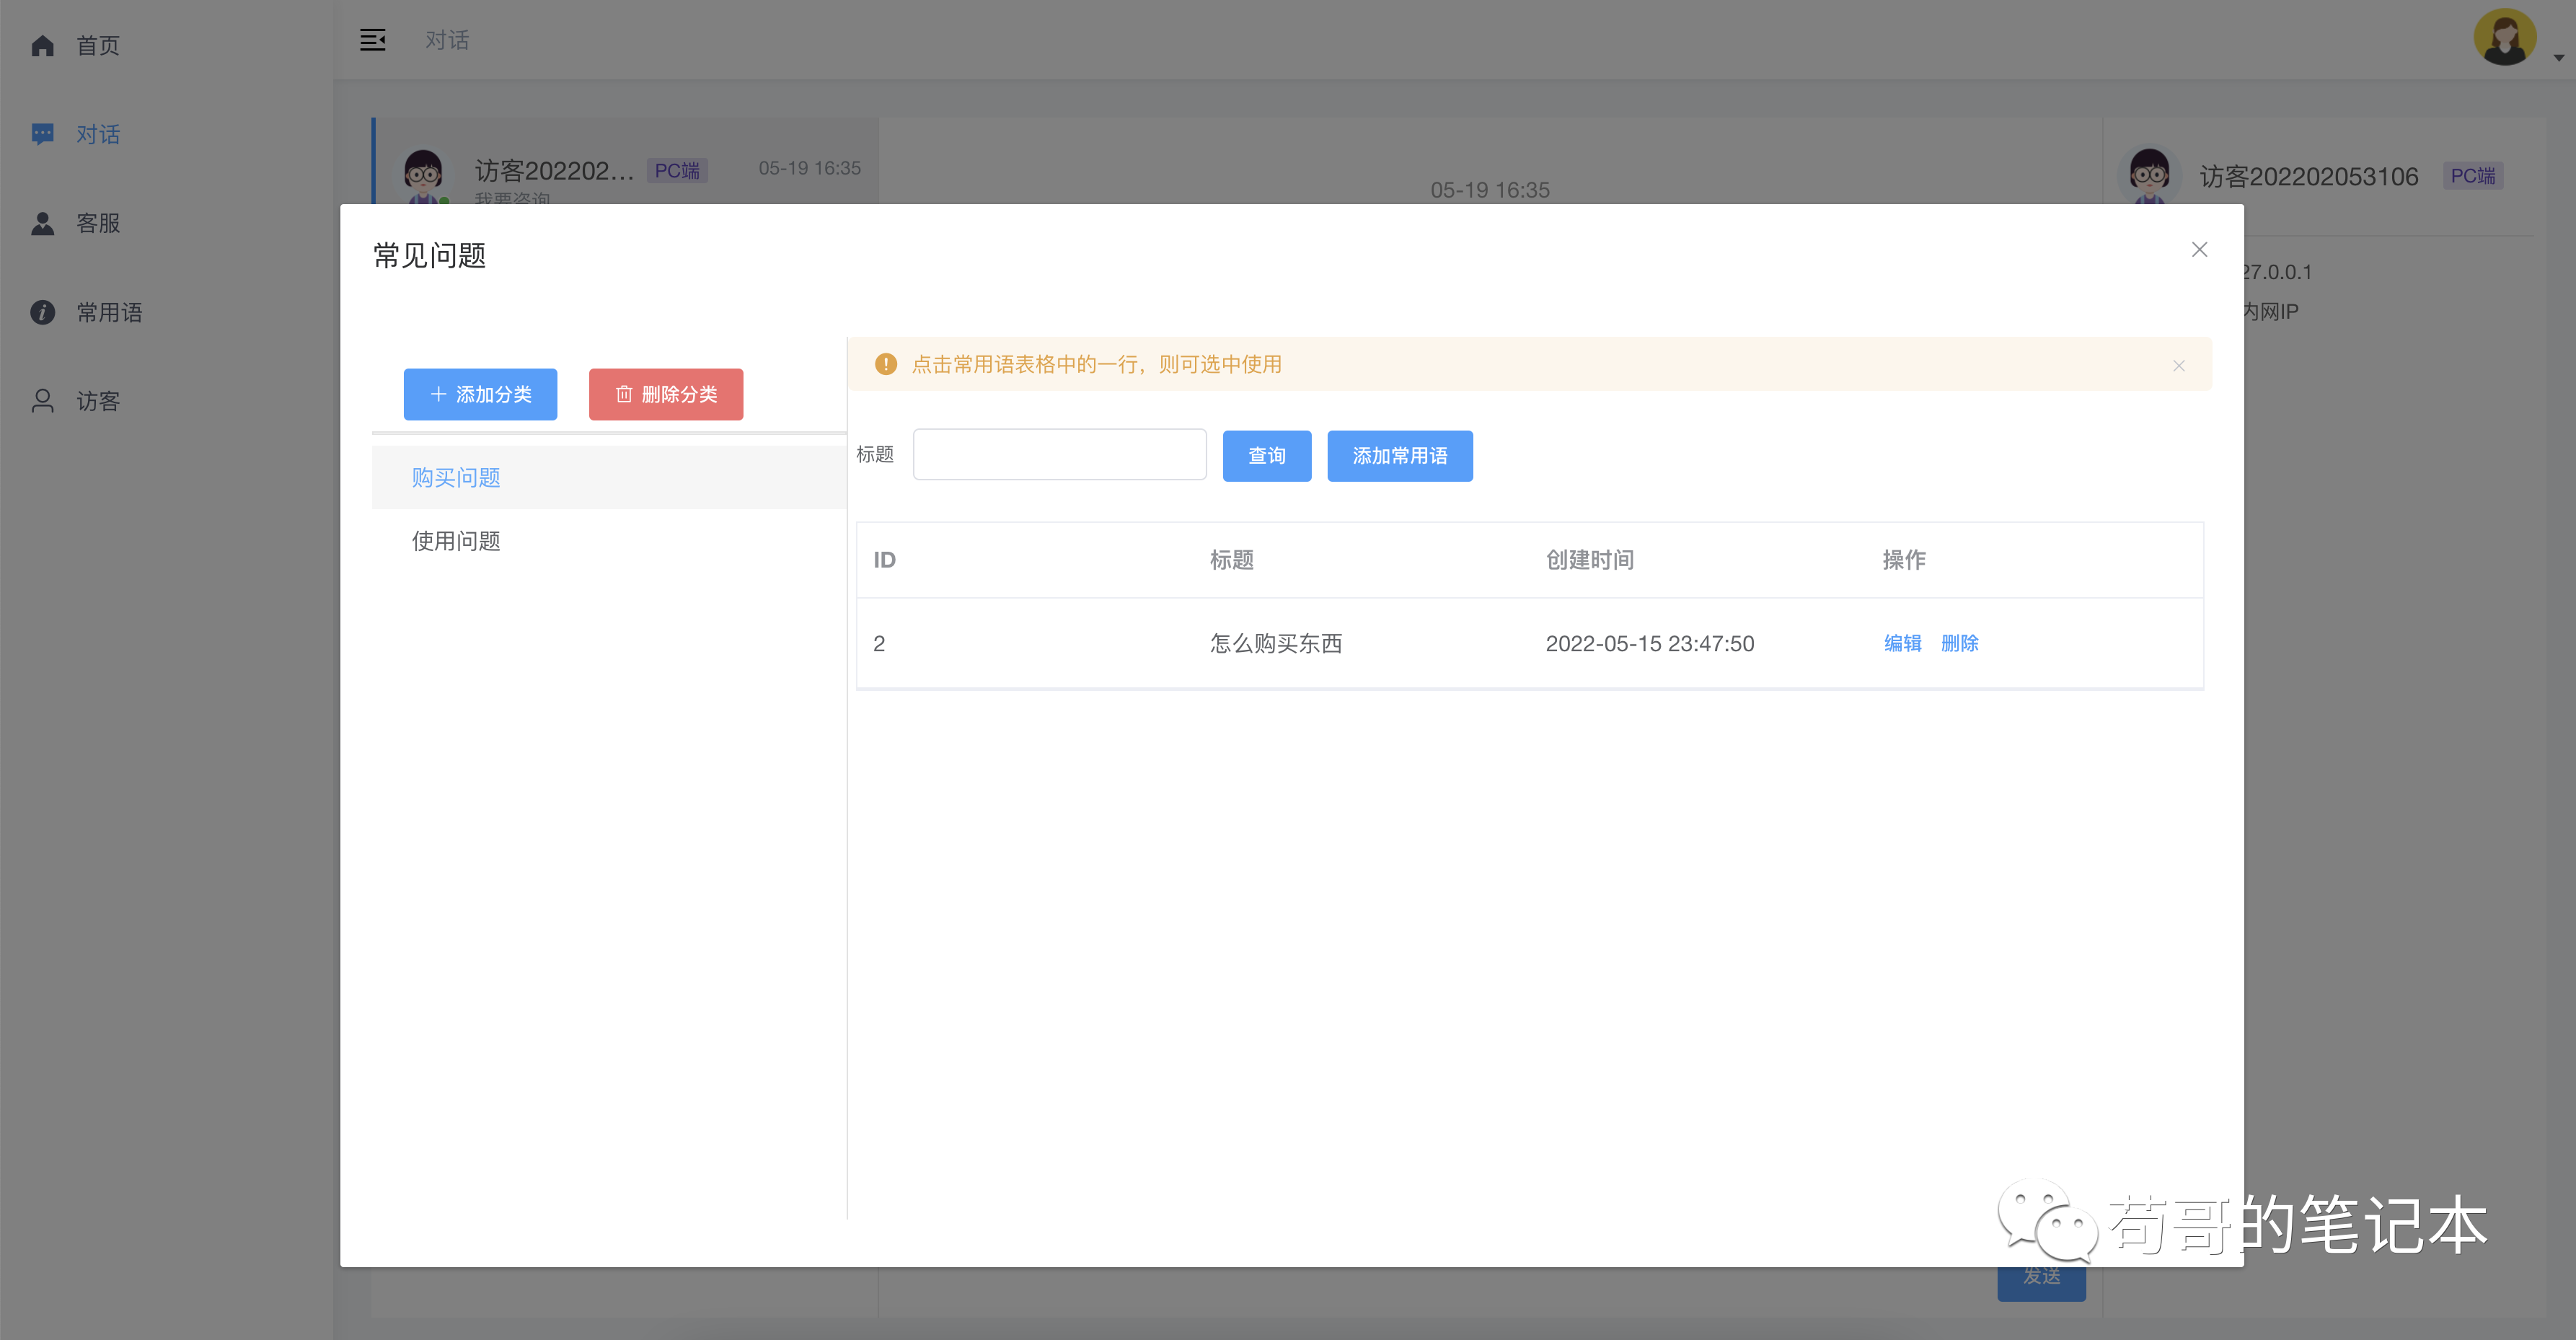Toggle the sidebar collapse hamburger icon
Viewport: 2576px width, 1340px height.
point(373,40)
